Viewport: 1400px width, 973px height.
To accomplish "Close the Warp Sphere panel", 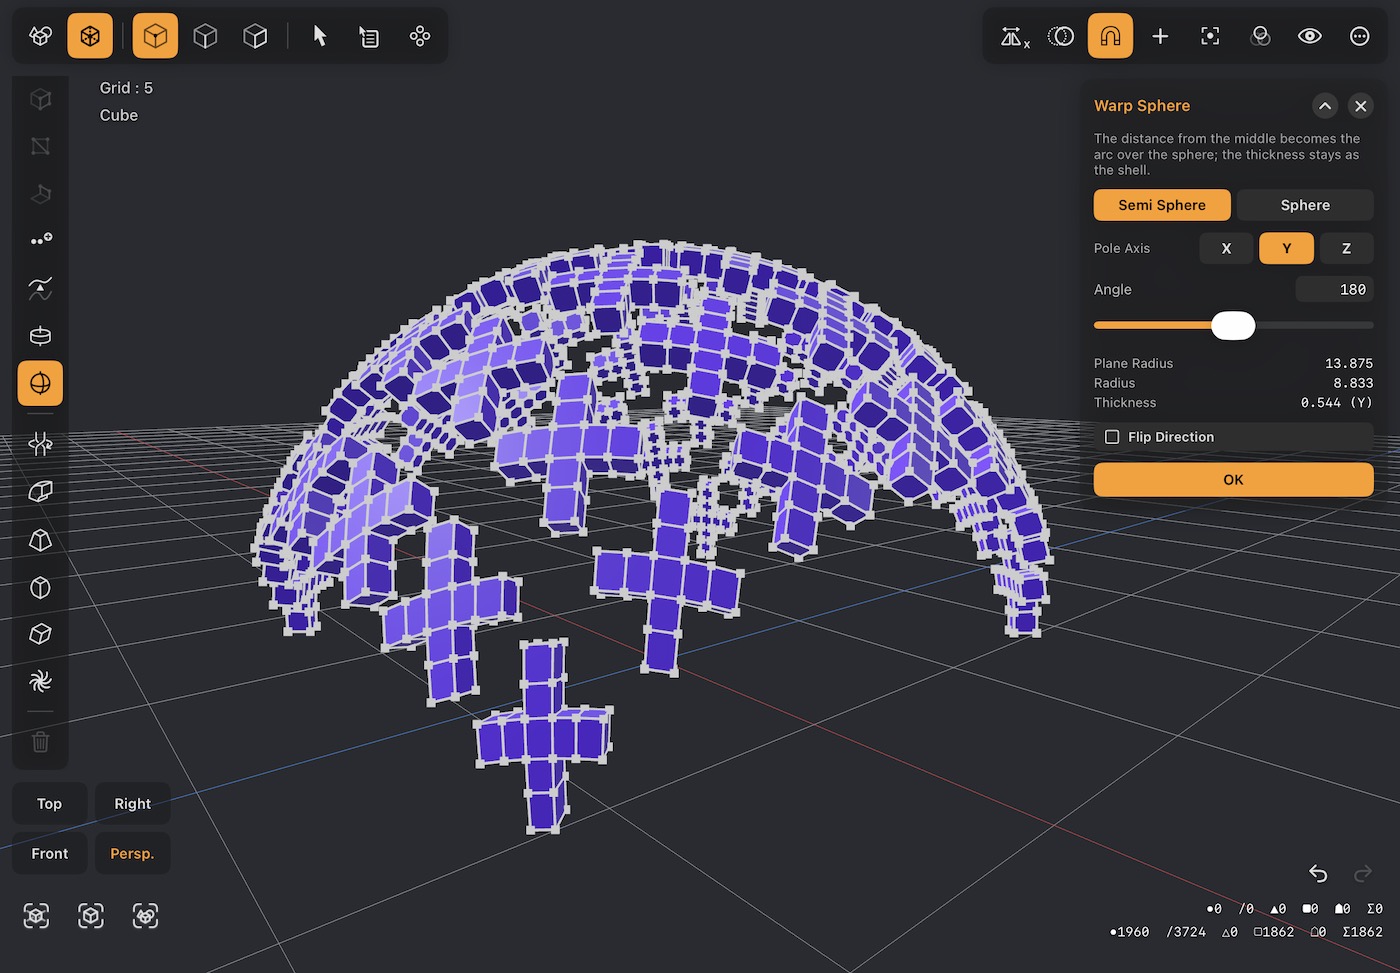I will pos(1360,106).
